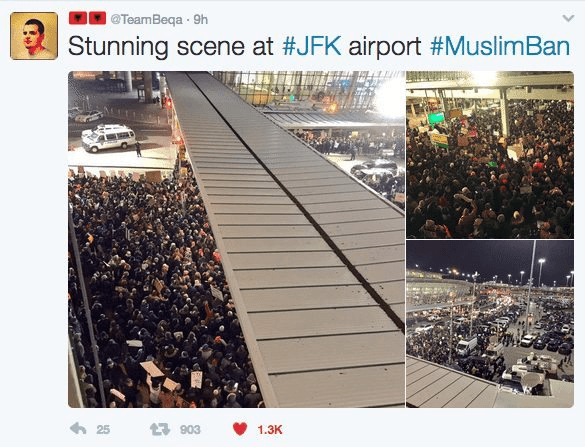This screenshot has width=585, height=447.
Task: Click the second red flag emoji
Action: click(97, 18)
